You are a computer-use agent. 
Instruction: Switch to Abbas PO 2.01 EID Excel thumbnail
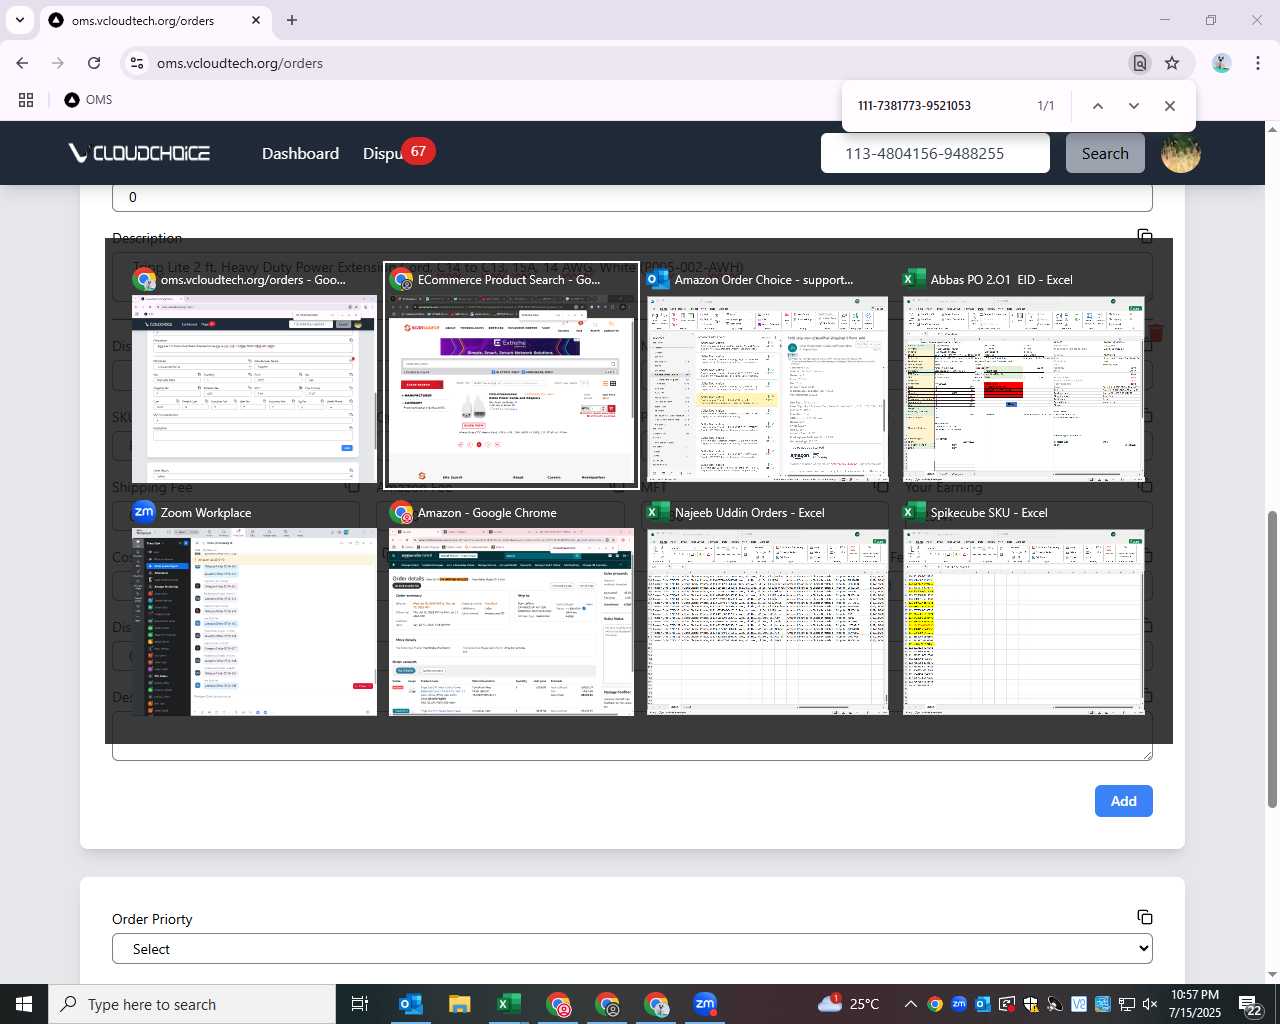1023,377
